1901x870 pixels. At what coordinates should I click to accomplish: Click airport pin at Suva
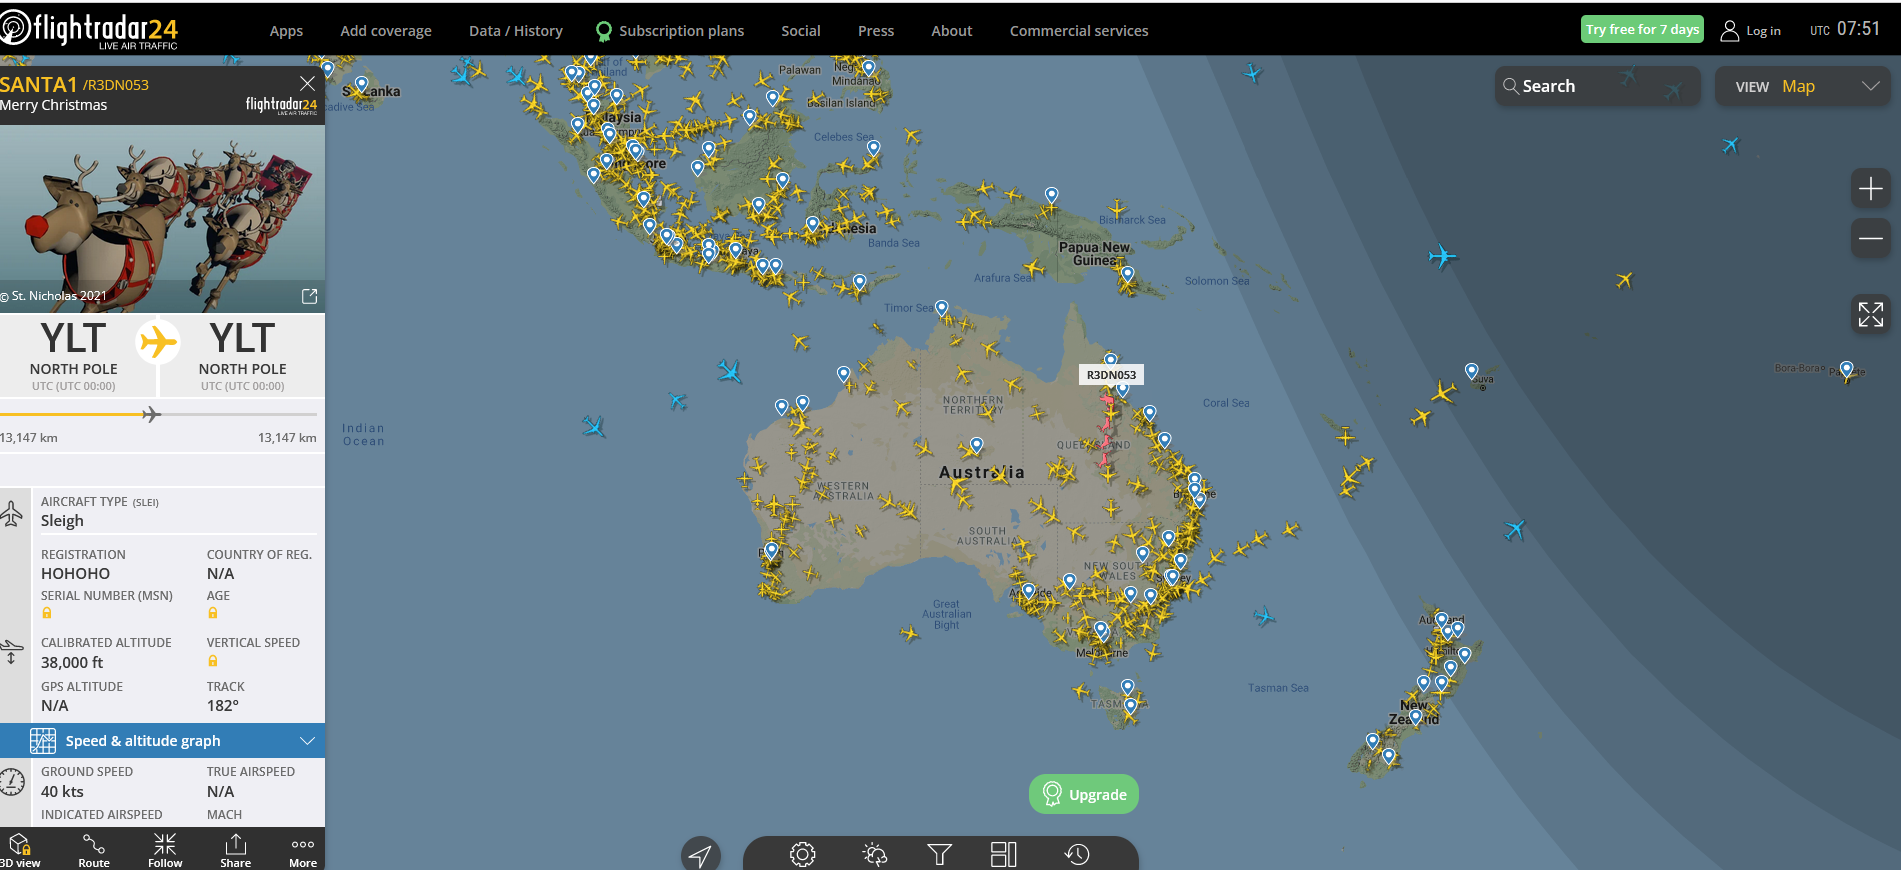(1471, 372)
